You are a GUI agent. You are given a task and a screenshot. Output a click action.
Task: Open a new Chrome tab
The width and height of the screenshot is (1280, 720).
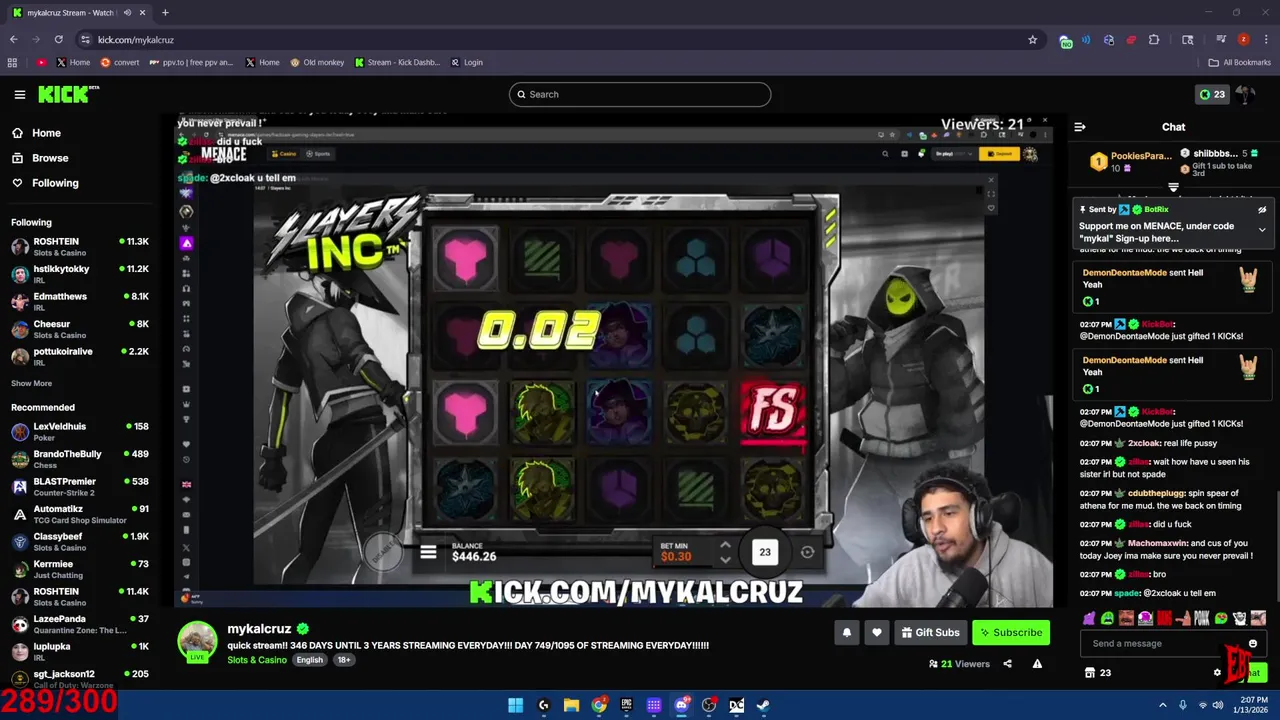(x=165, y=13)
